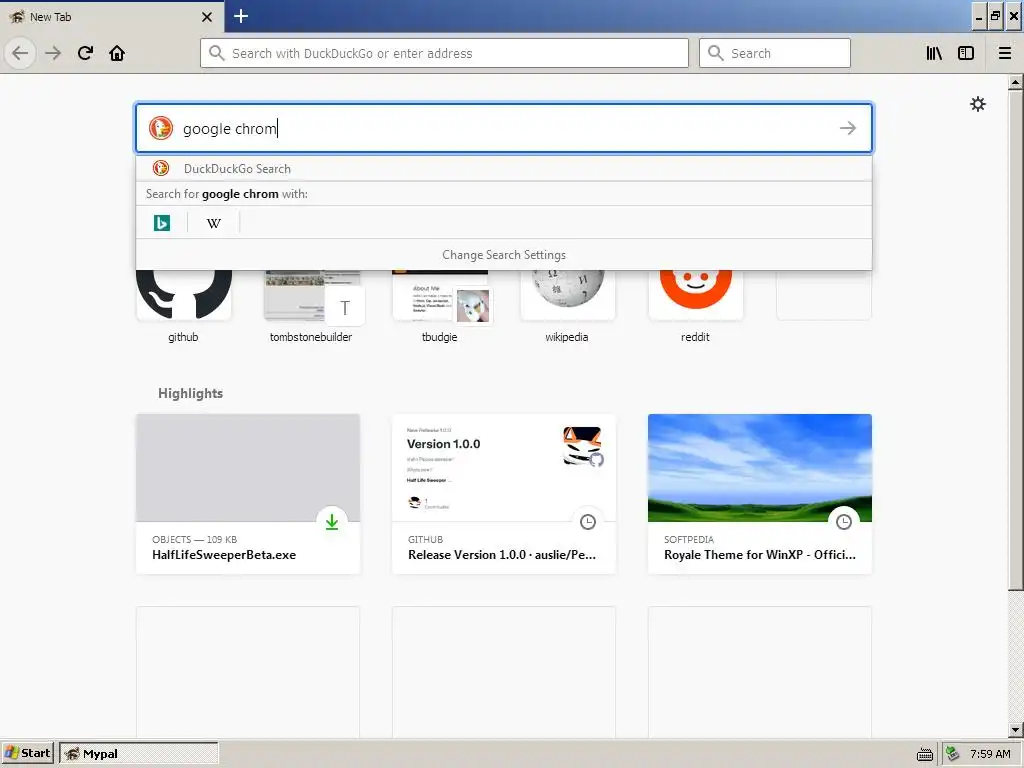Select Mypal in the taskbar
Image resolution: width=1024 pixels, height=768 pixels.
(138, 754)
